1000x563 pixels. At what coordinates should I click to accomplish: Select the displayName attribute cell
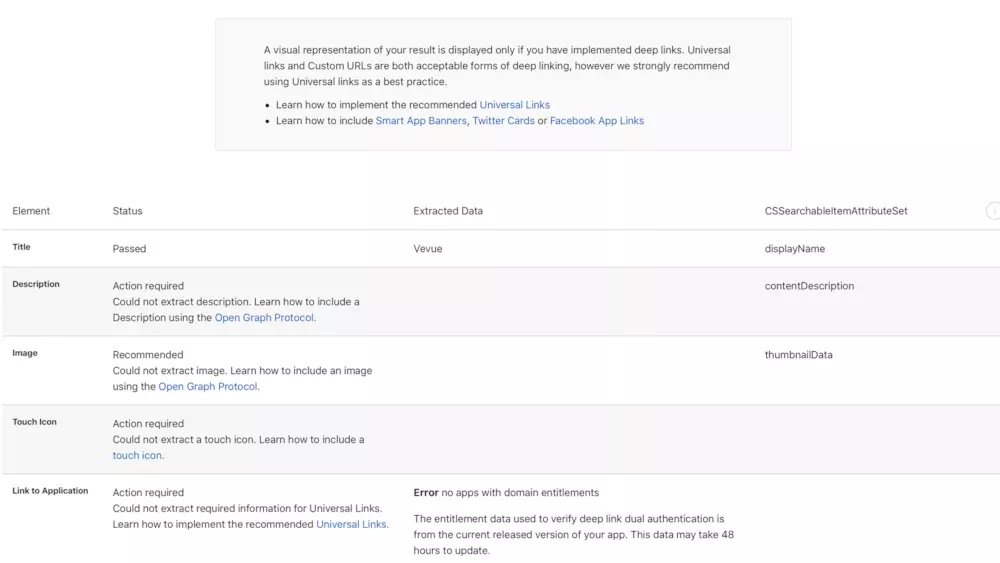click(794, 249)
